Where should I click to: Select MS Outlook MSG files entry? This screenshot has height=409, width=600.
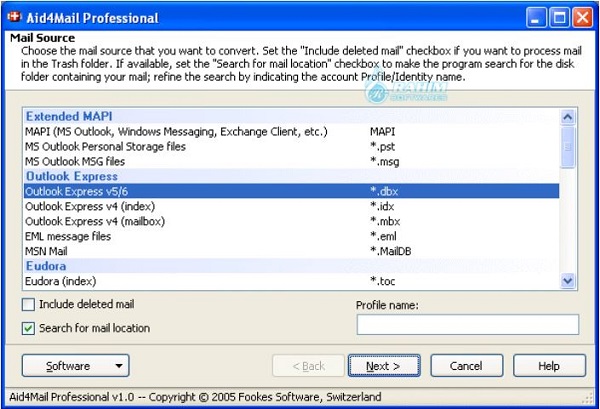point(292,161)
